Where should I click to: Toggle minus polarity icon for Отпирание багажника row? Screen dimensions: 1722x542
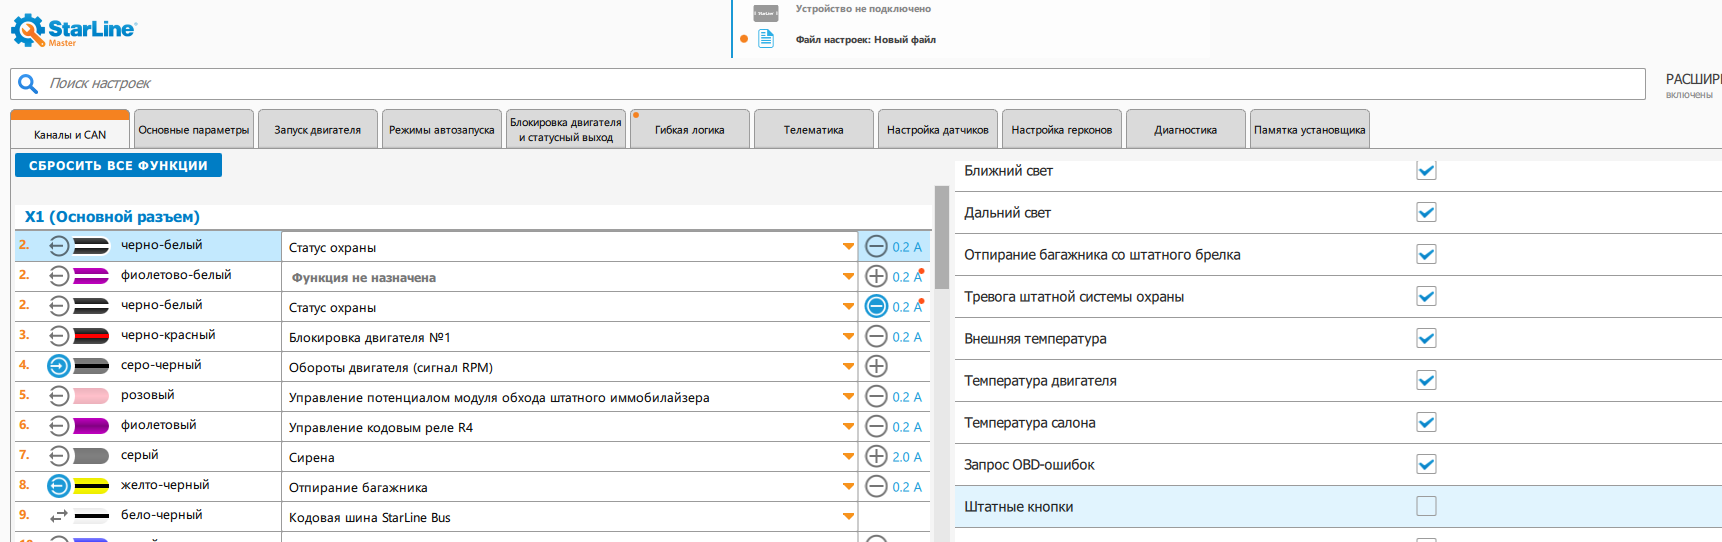pos(876,486)
